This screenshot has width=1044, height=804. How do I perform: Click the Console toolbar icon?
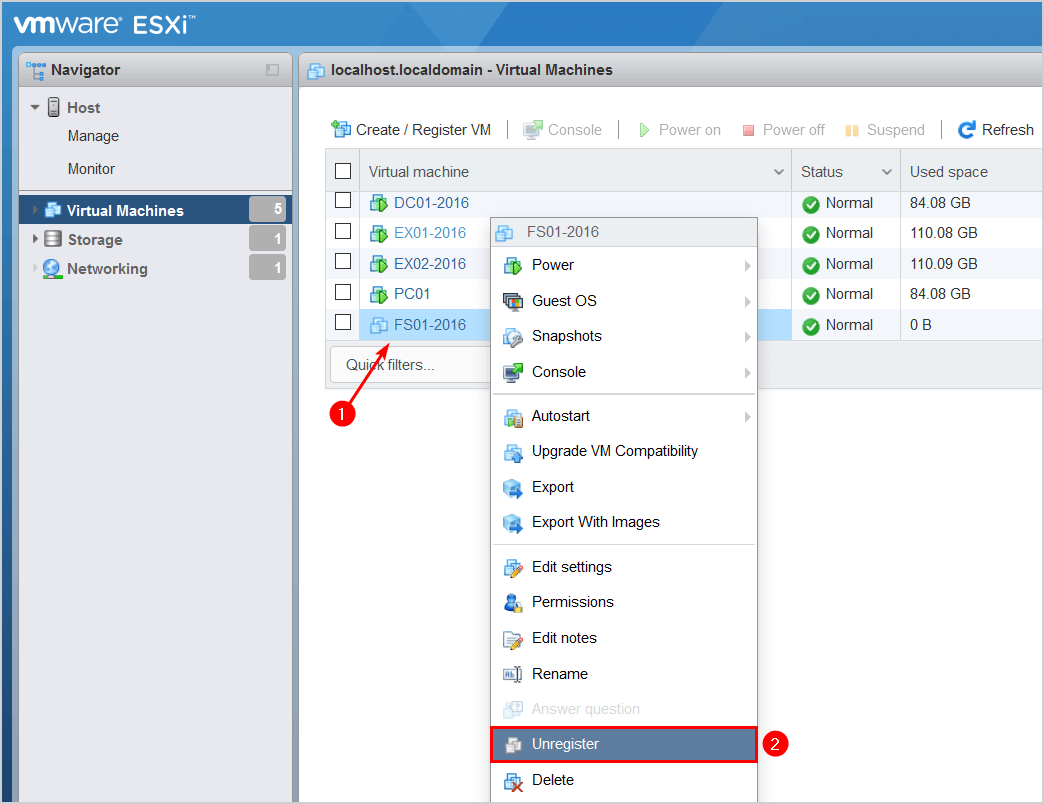[533, 130]
